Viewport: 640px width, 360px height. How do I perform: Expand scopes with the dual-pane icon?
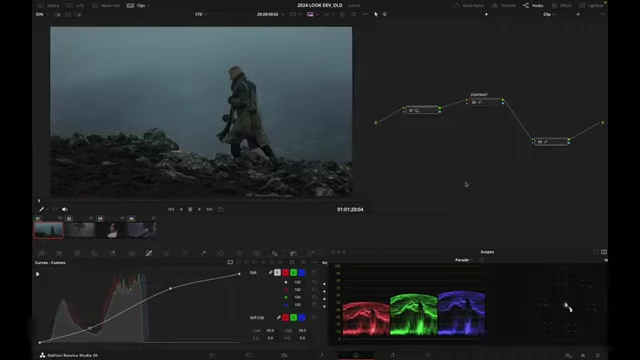[604, 252]
